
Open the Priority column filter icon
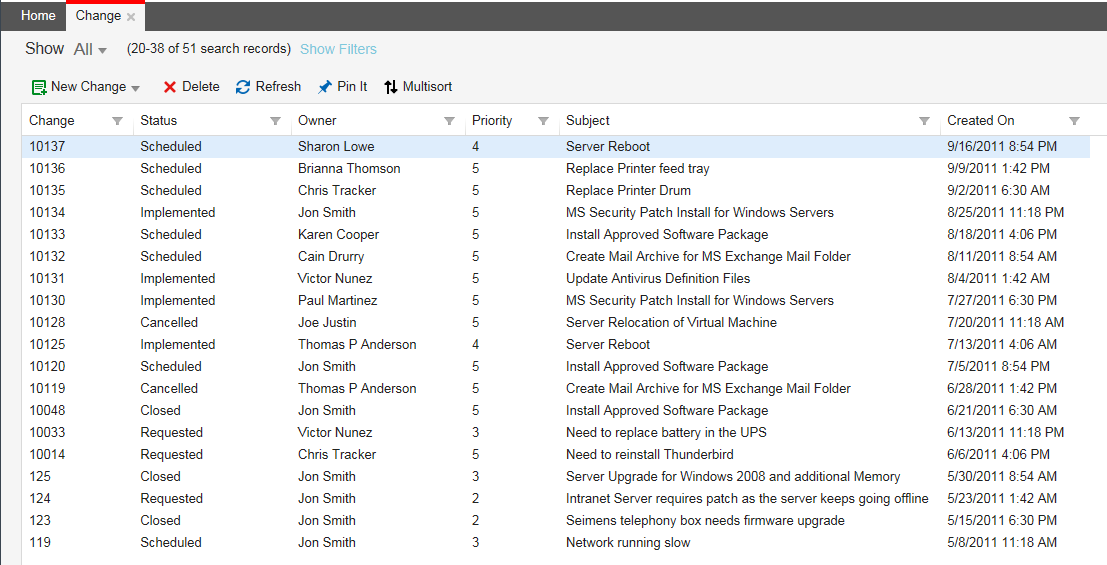pyautogui.click(x=544, y=121)
